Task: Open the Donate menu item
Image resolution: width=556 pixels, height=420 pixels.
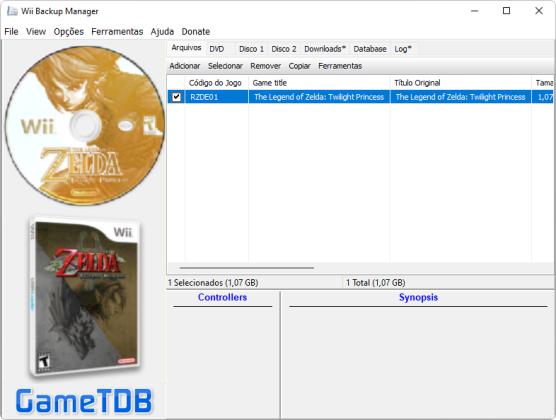Action: pyautogui.click(x=196, y=32)
